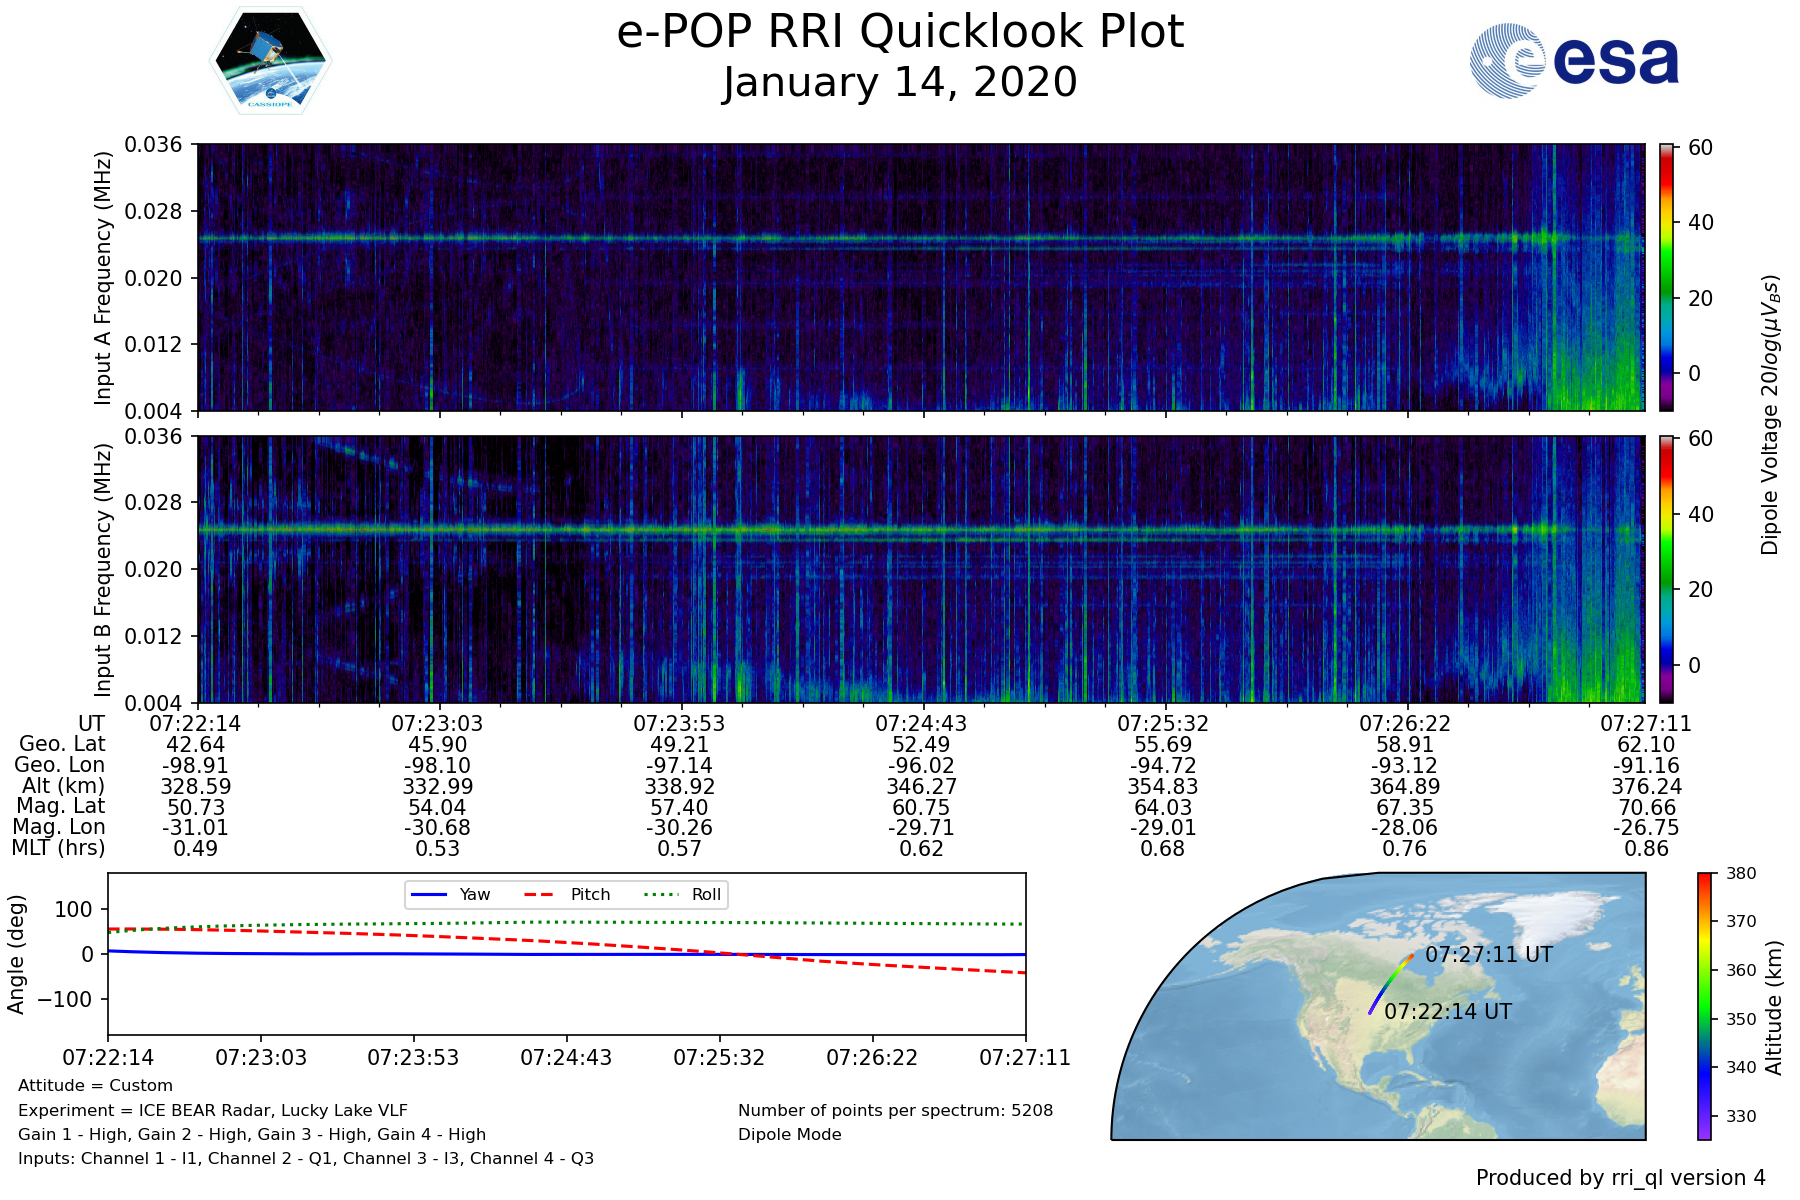Click the Experiment ICE BEAR Radar text

[x=212, y=1110]
